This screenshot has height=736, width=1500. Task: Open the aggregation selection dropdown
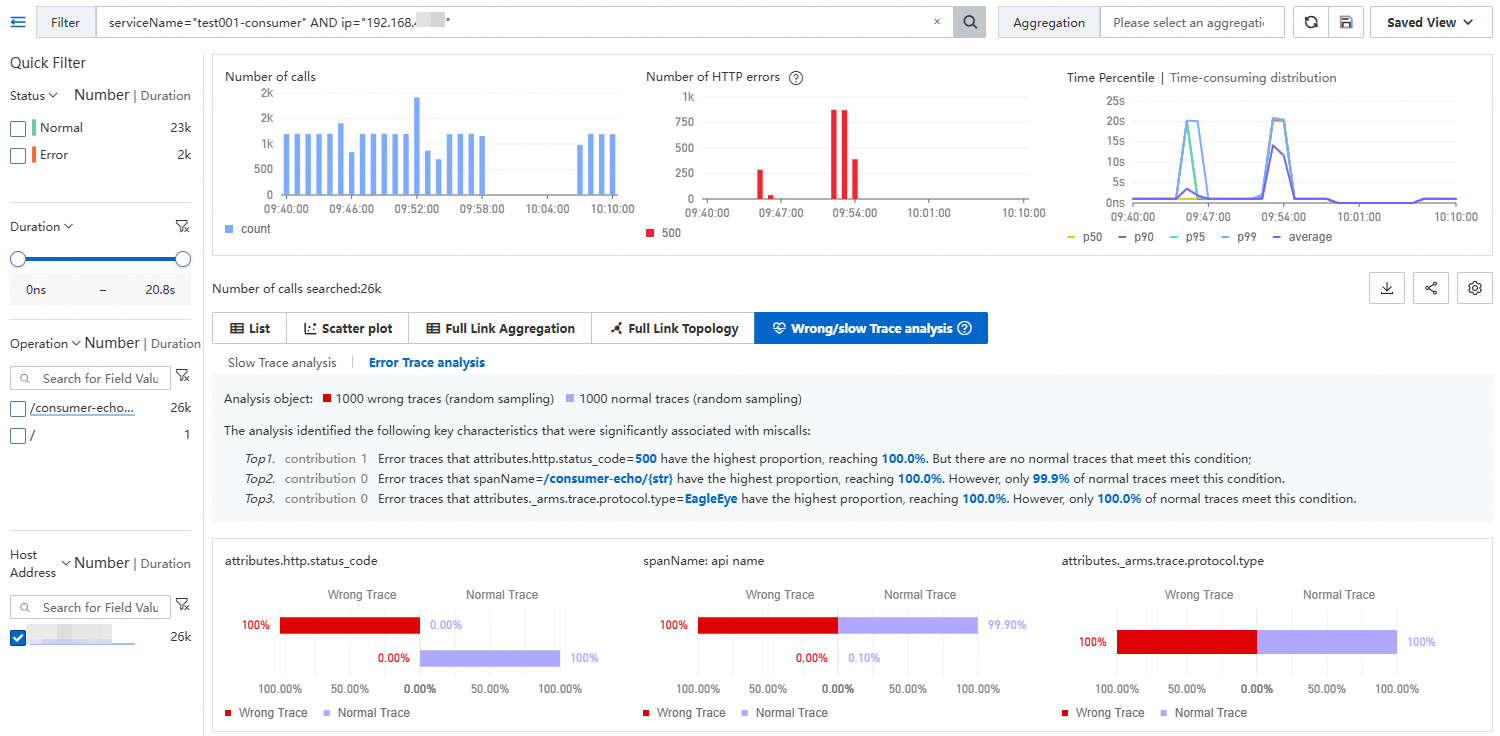[x=1191, y=22]
